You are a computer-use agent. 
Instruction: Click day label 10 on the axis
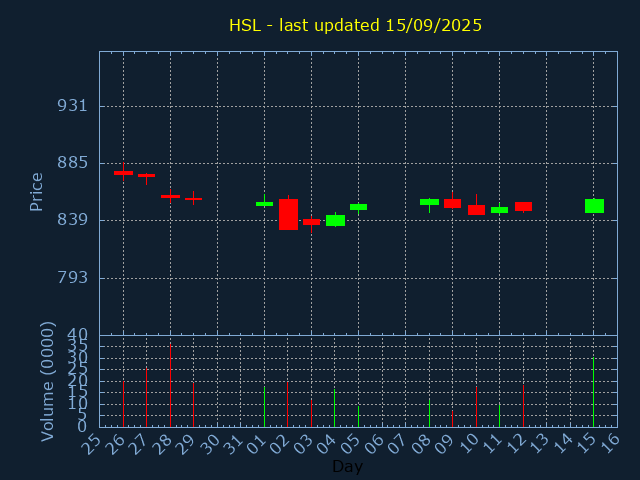pyautogui.click(x=467, y=445)
